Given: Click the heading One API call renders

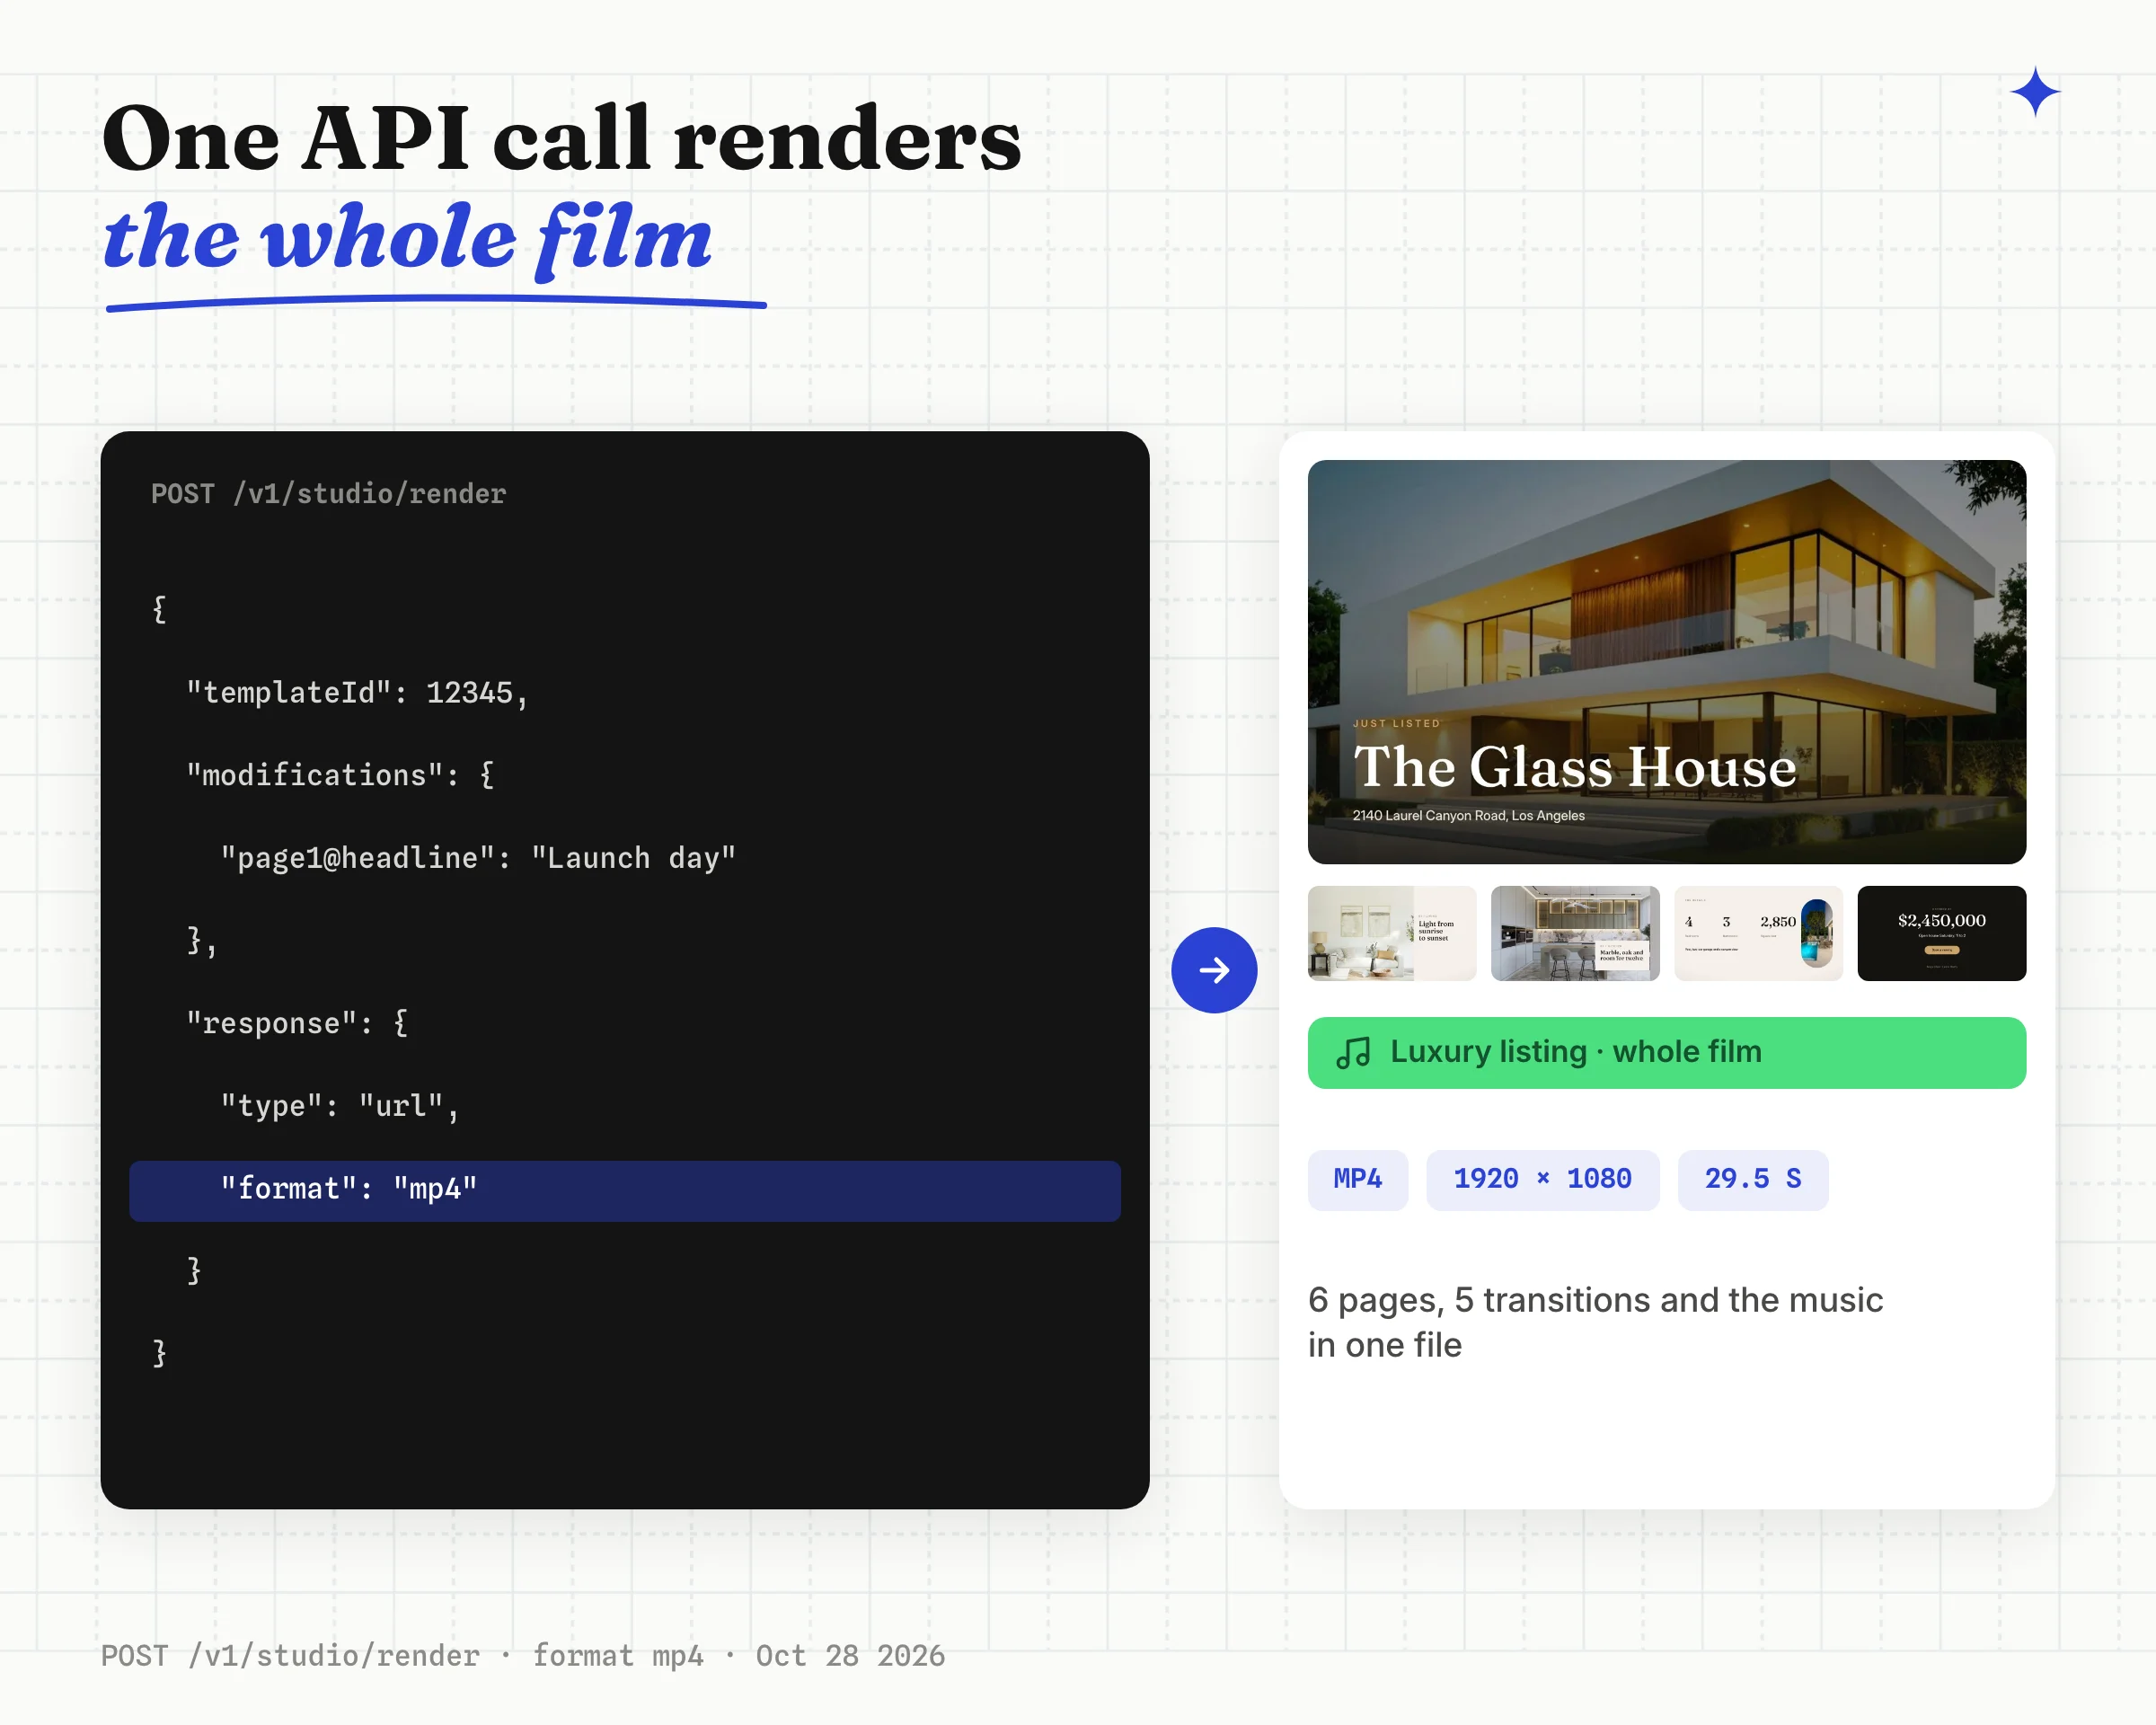Looking at the screenshot, I should pos(562,139).
